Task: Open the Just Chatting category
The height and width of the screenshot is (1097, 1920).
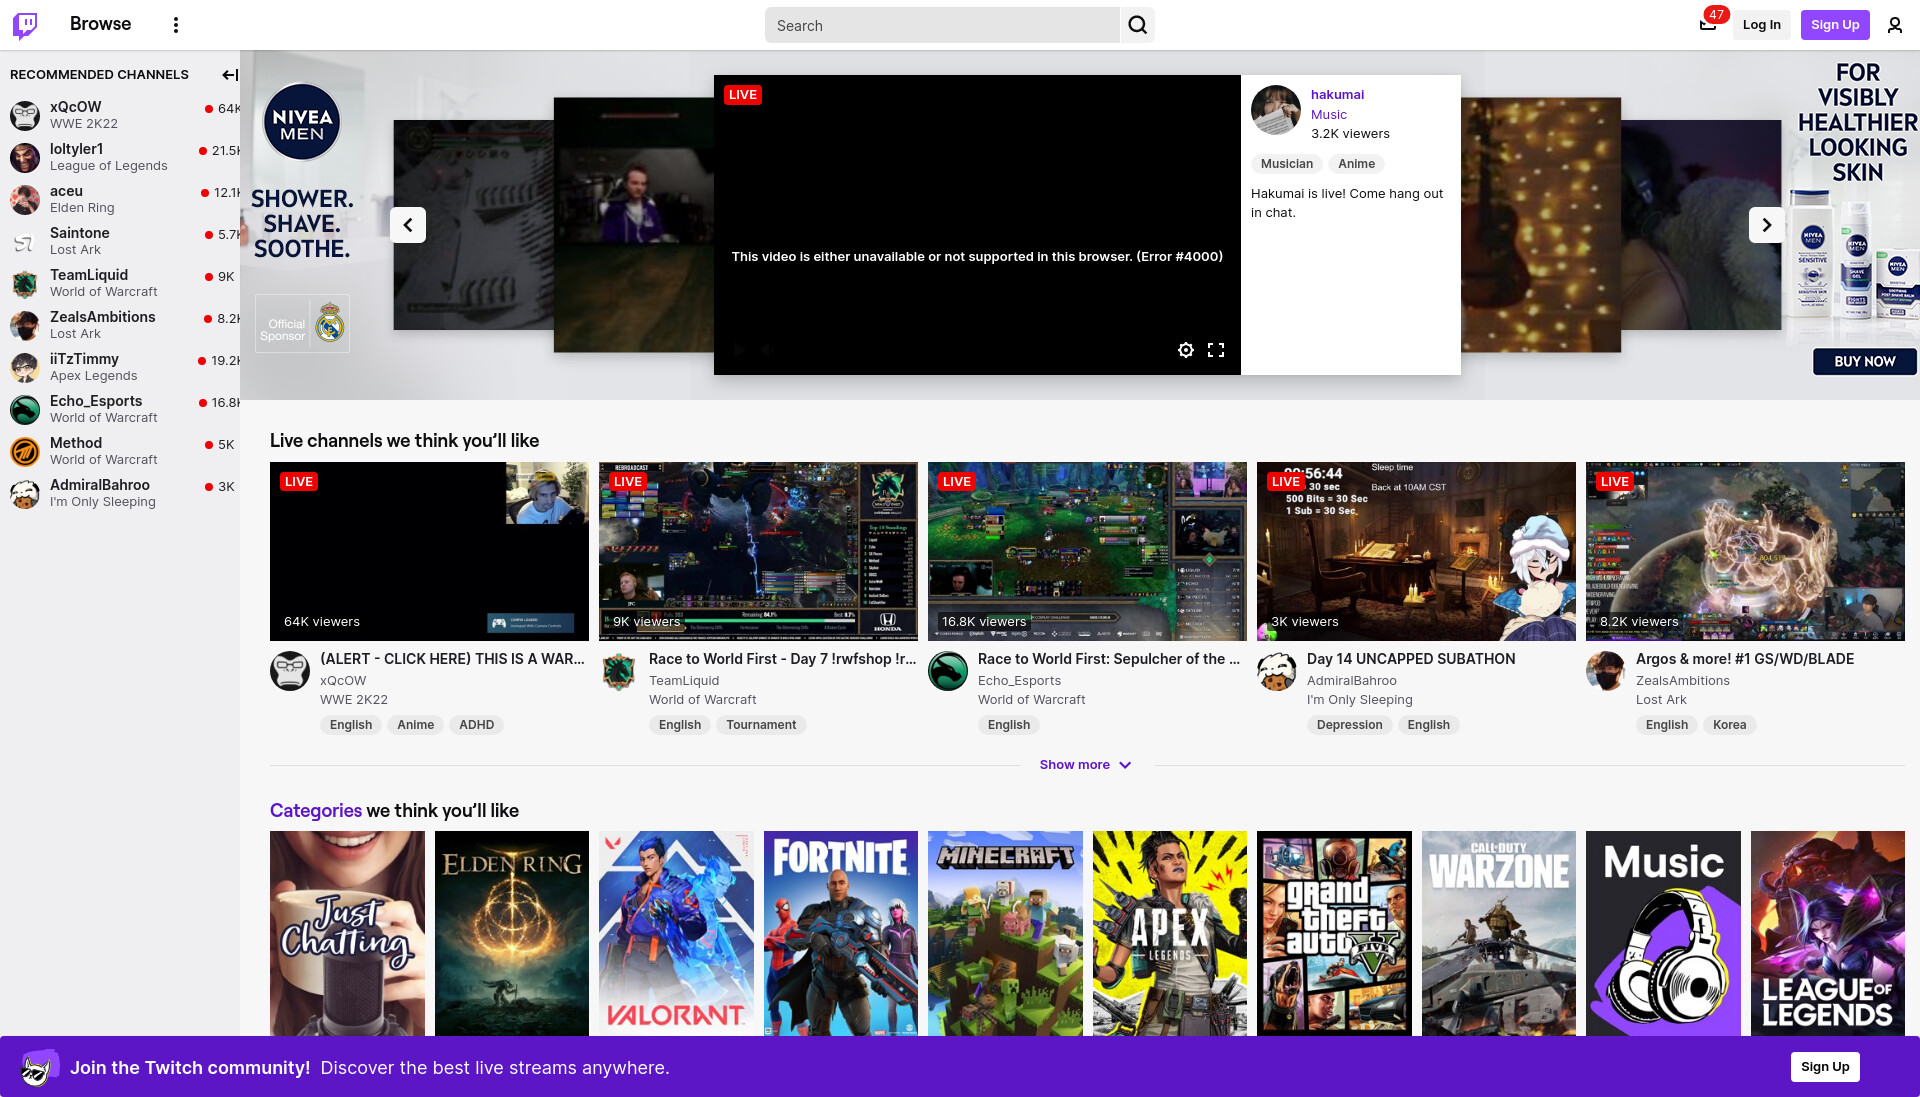Action: [347, 934]
